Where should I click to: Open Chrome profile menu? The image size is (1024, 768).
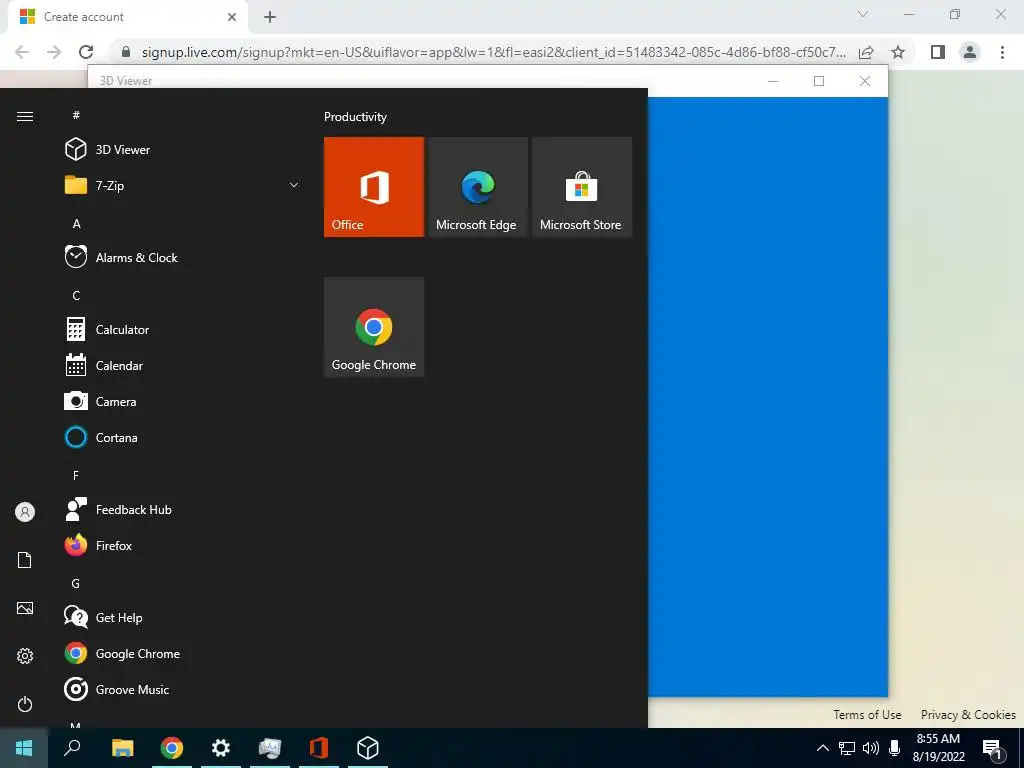970,52
